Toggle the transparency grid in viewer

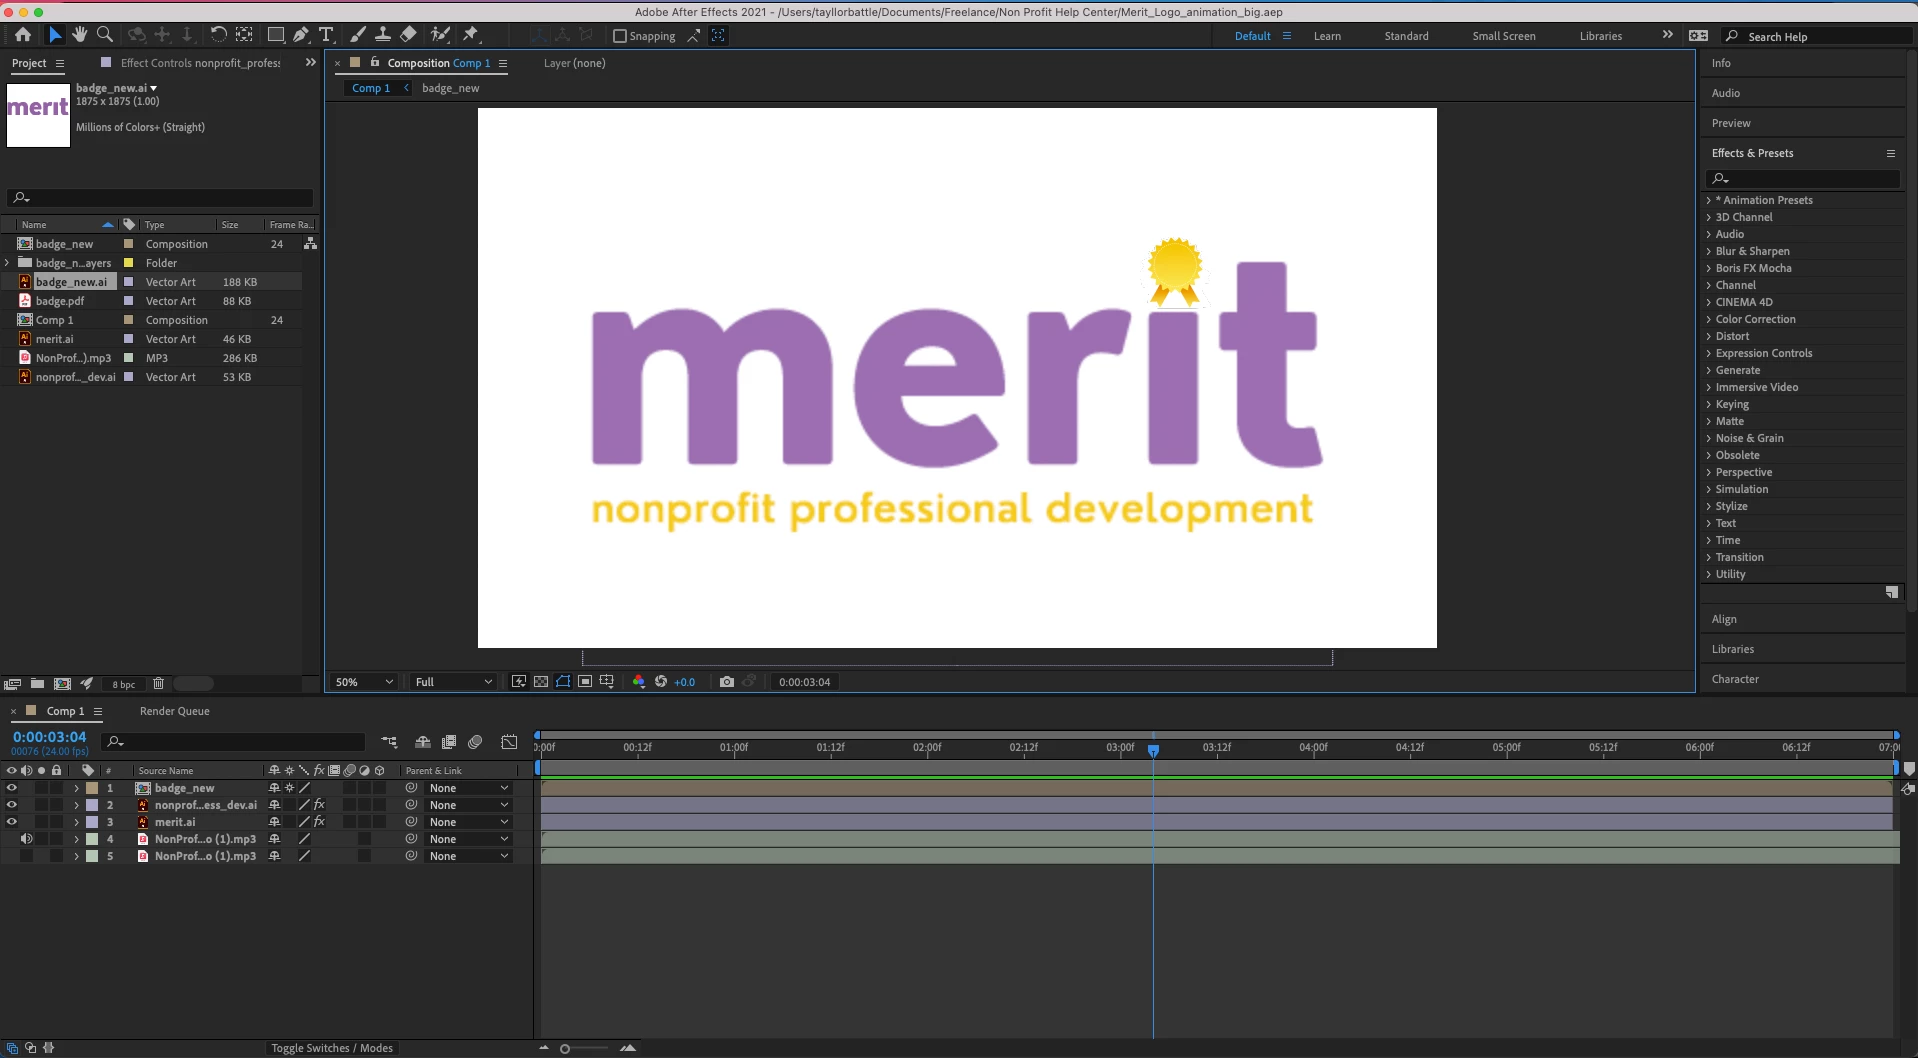pos(541,682)
